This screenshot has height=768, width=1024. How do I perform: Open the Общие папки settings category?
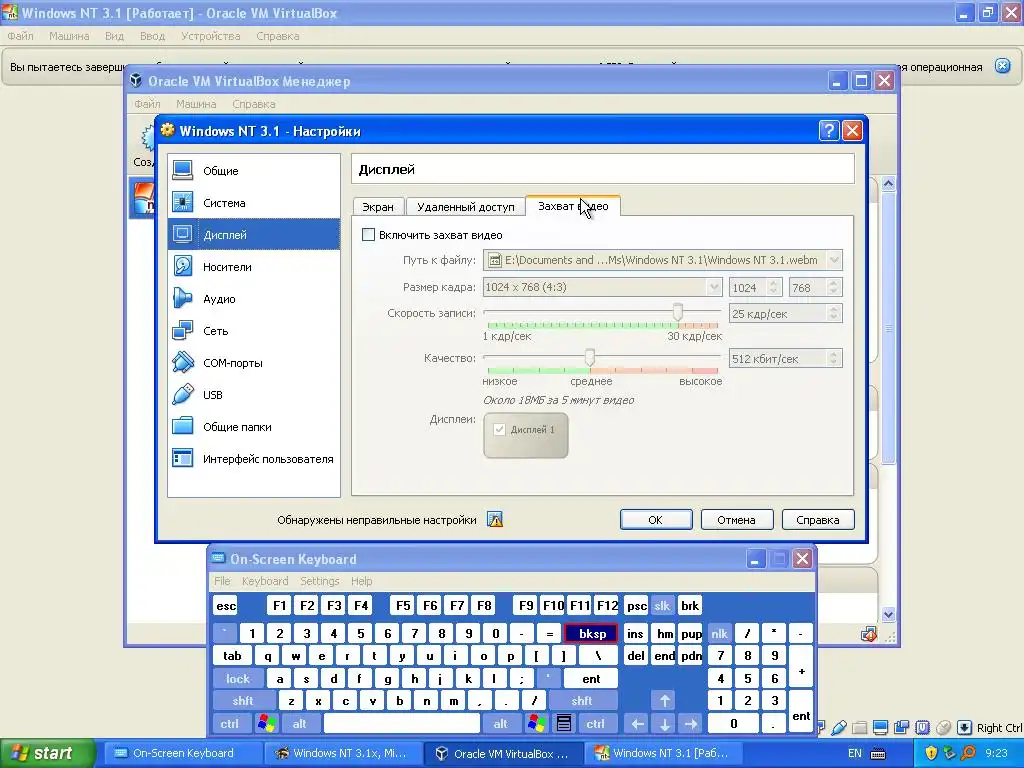point(253,426)
